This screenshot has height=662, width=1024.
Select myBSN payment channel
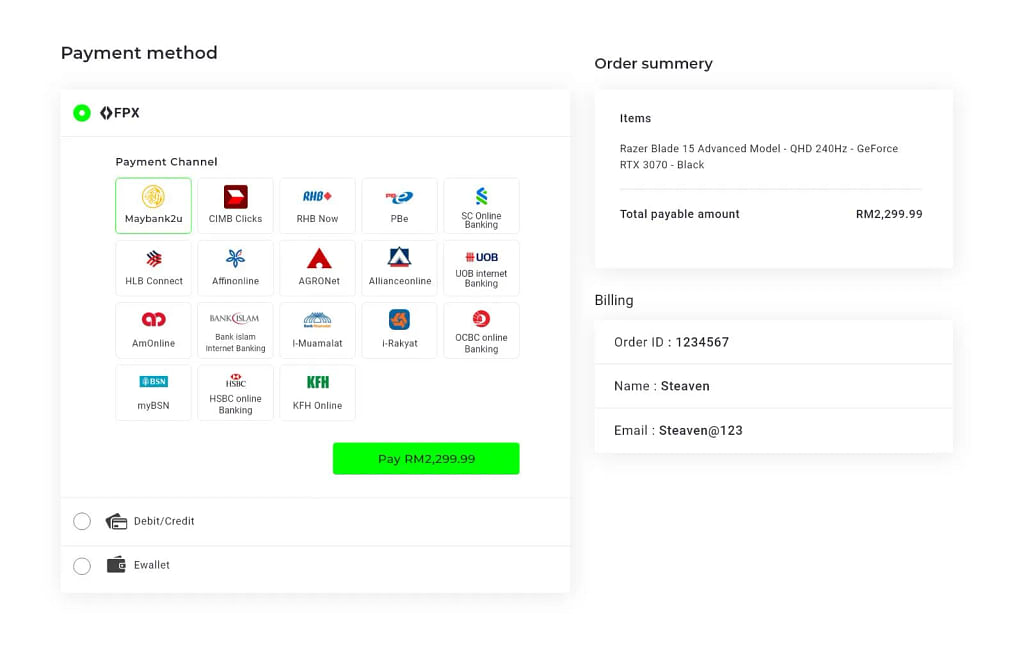153,392
